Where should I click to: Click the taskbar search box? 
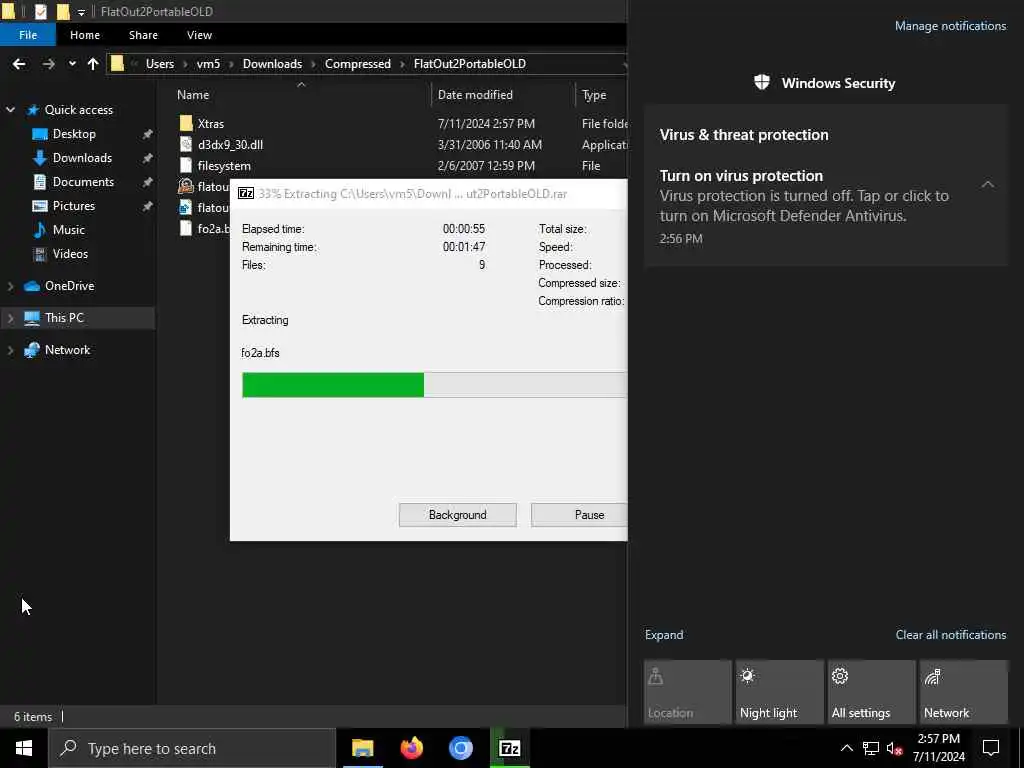pos(192,748)
